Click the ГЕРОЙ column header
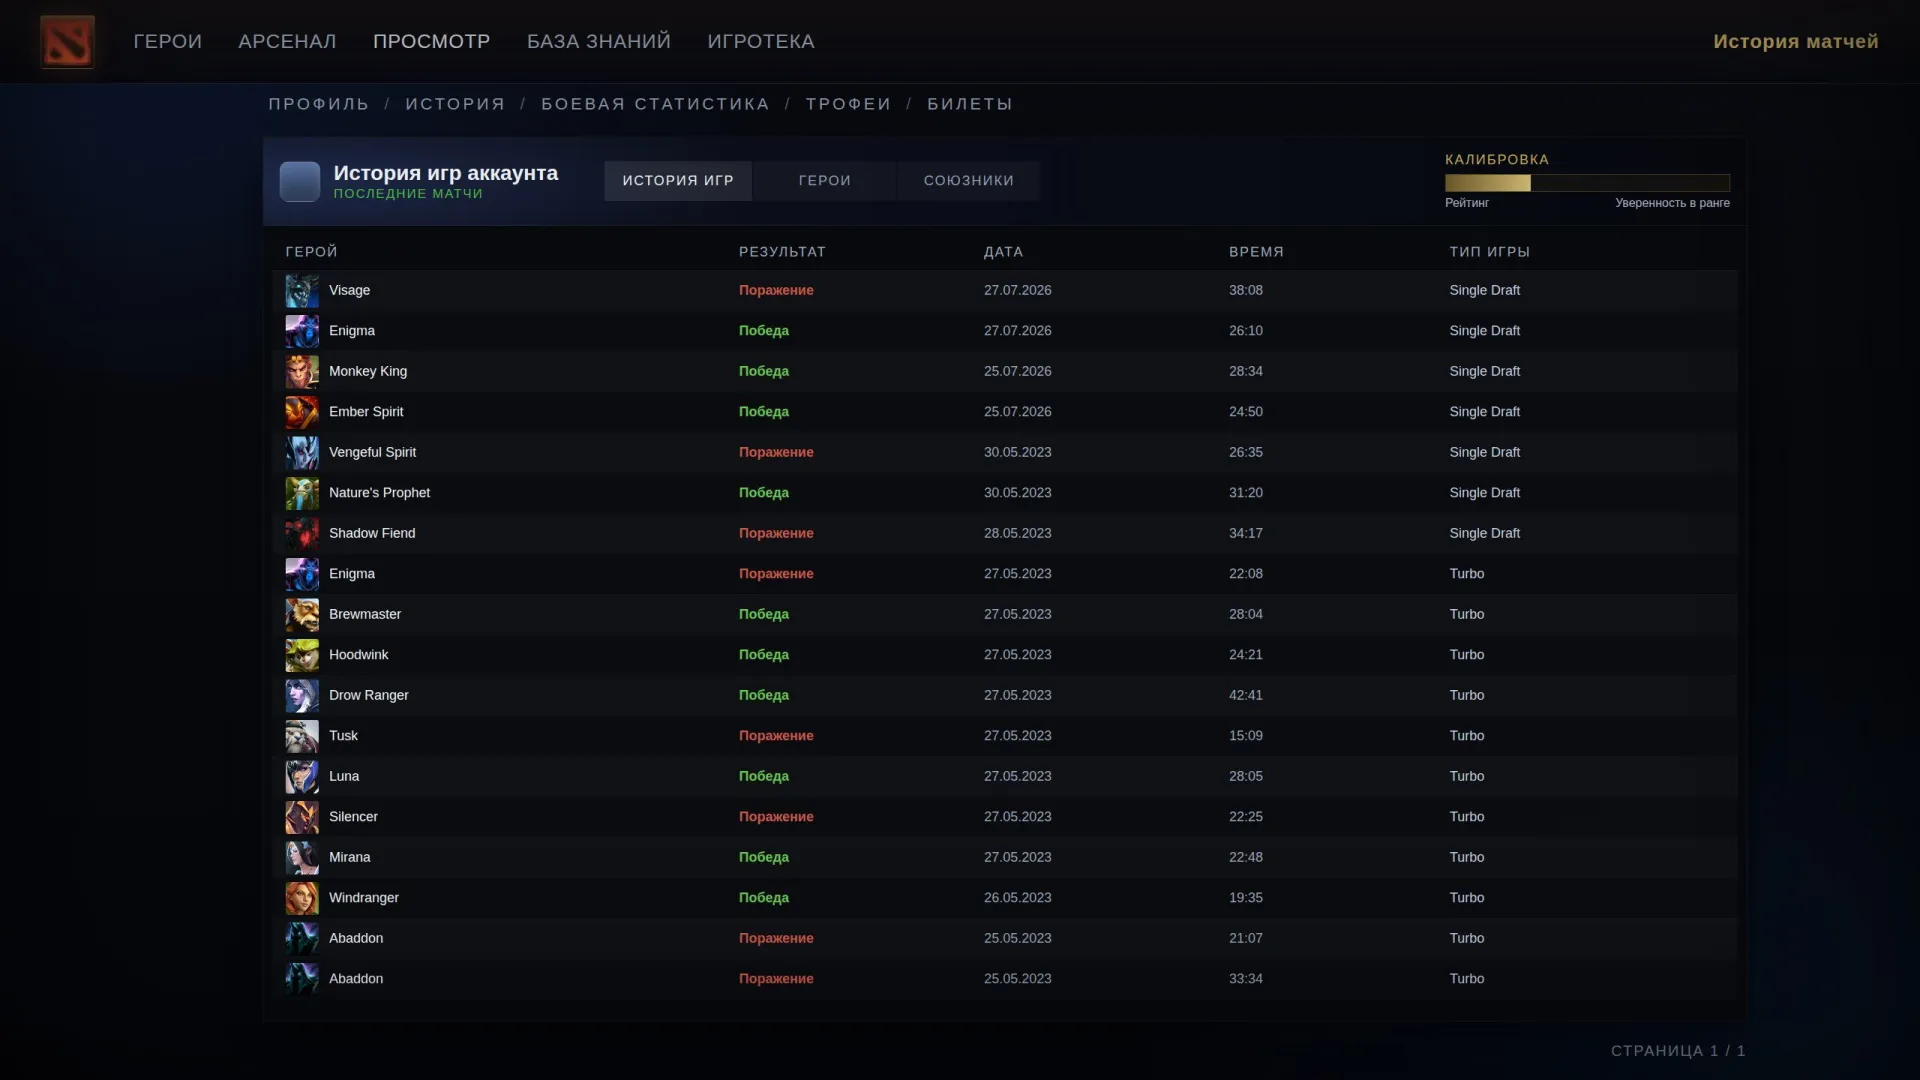 coord(312,252)
